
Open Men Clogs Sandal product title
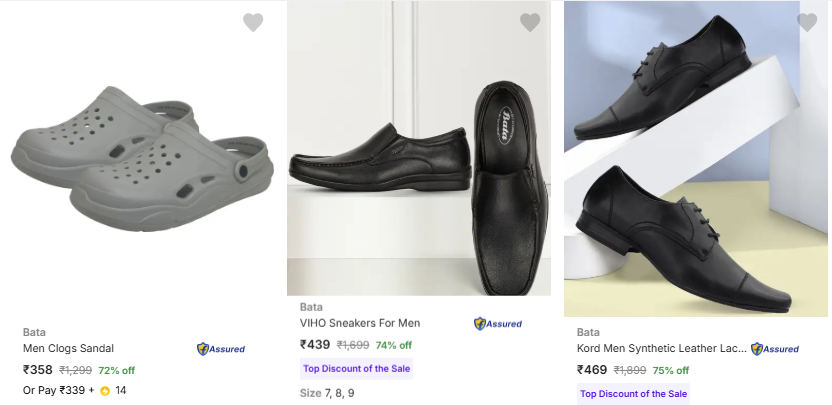pos(68,348)
